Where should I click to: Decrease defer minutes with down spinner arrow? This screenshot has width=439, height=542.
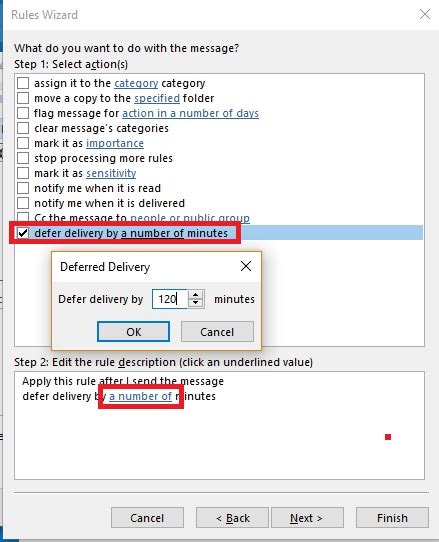pos(196,303)
